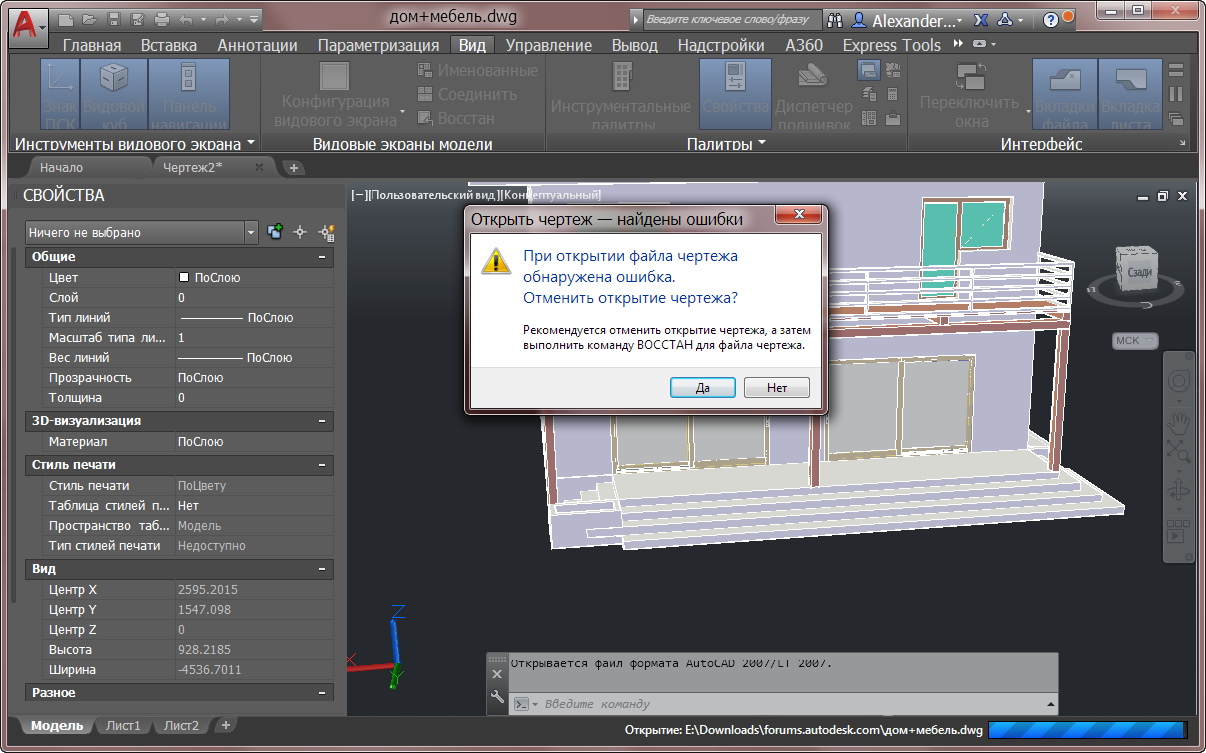The image size is (1206, 753).
Task: Toggle Вкладка листа layout tabs display
Action: (x=1131, y=95)
